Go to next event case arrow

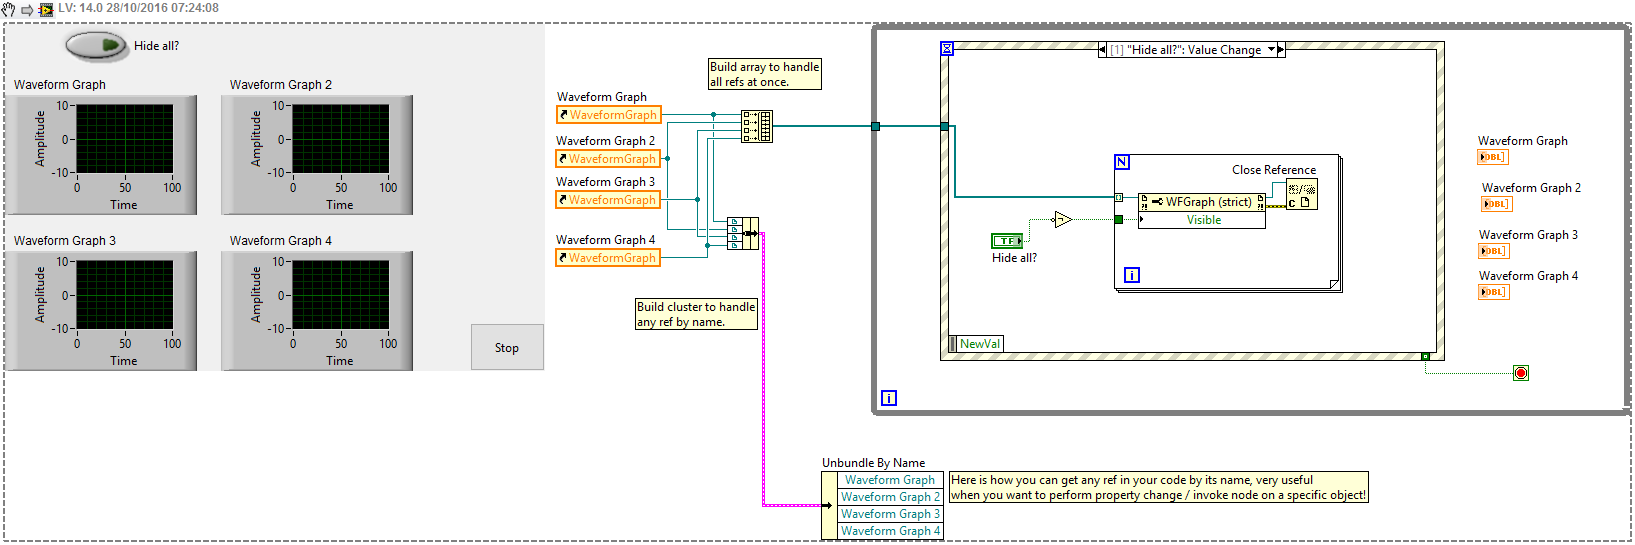(x=1281, y=49)
